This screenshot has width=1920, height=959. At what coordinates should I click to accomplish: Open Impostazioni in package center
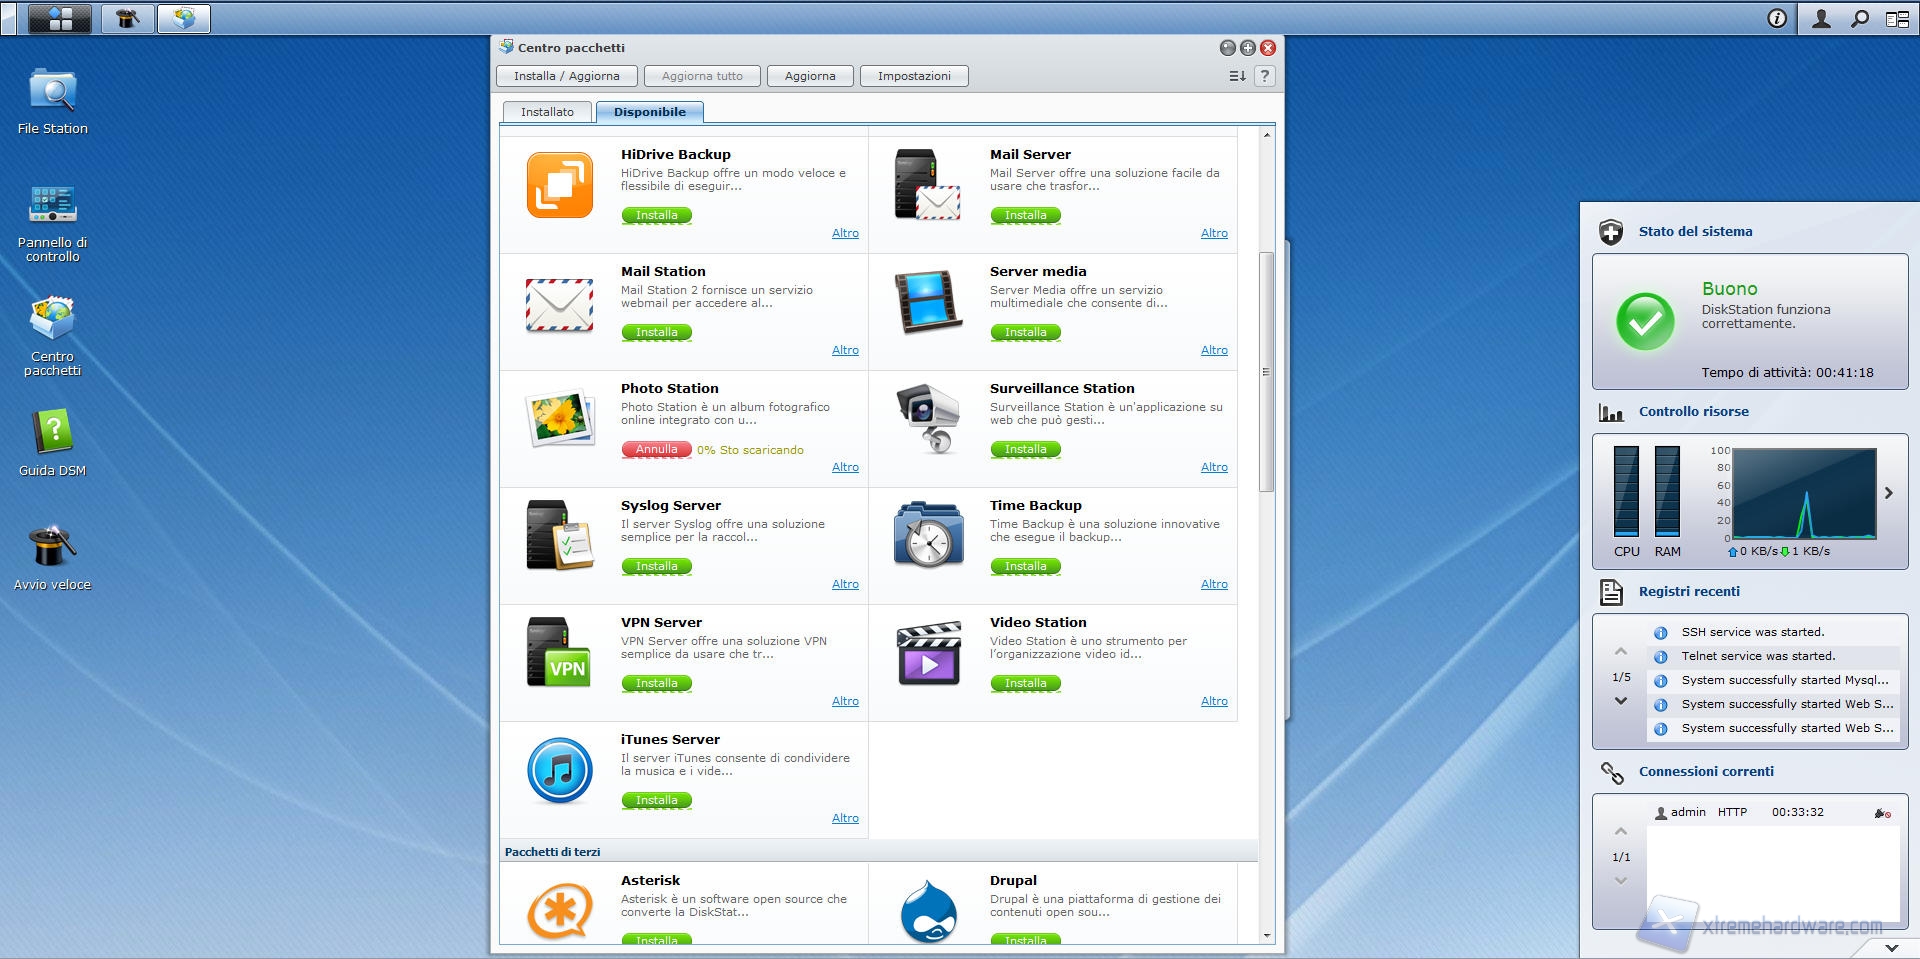914,76
